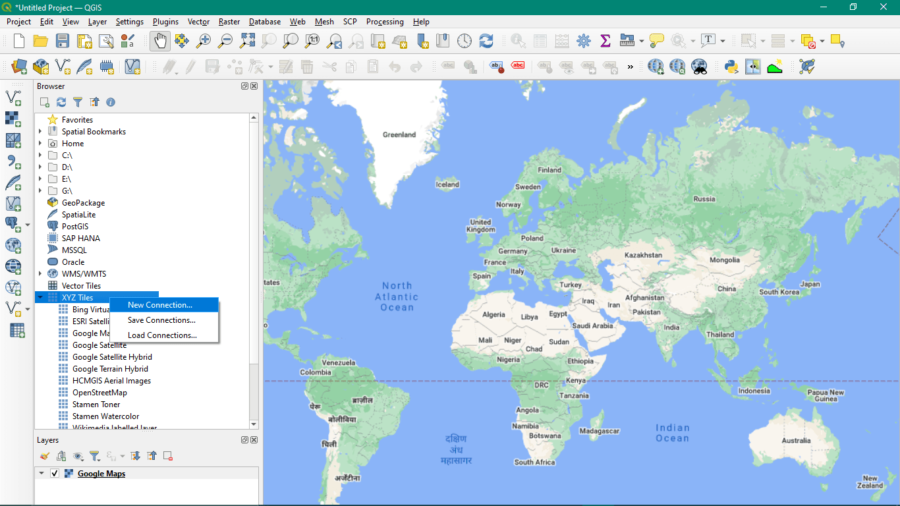Expand the C:\ drive node
900x506 pixels.
point(40,155)
